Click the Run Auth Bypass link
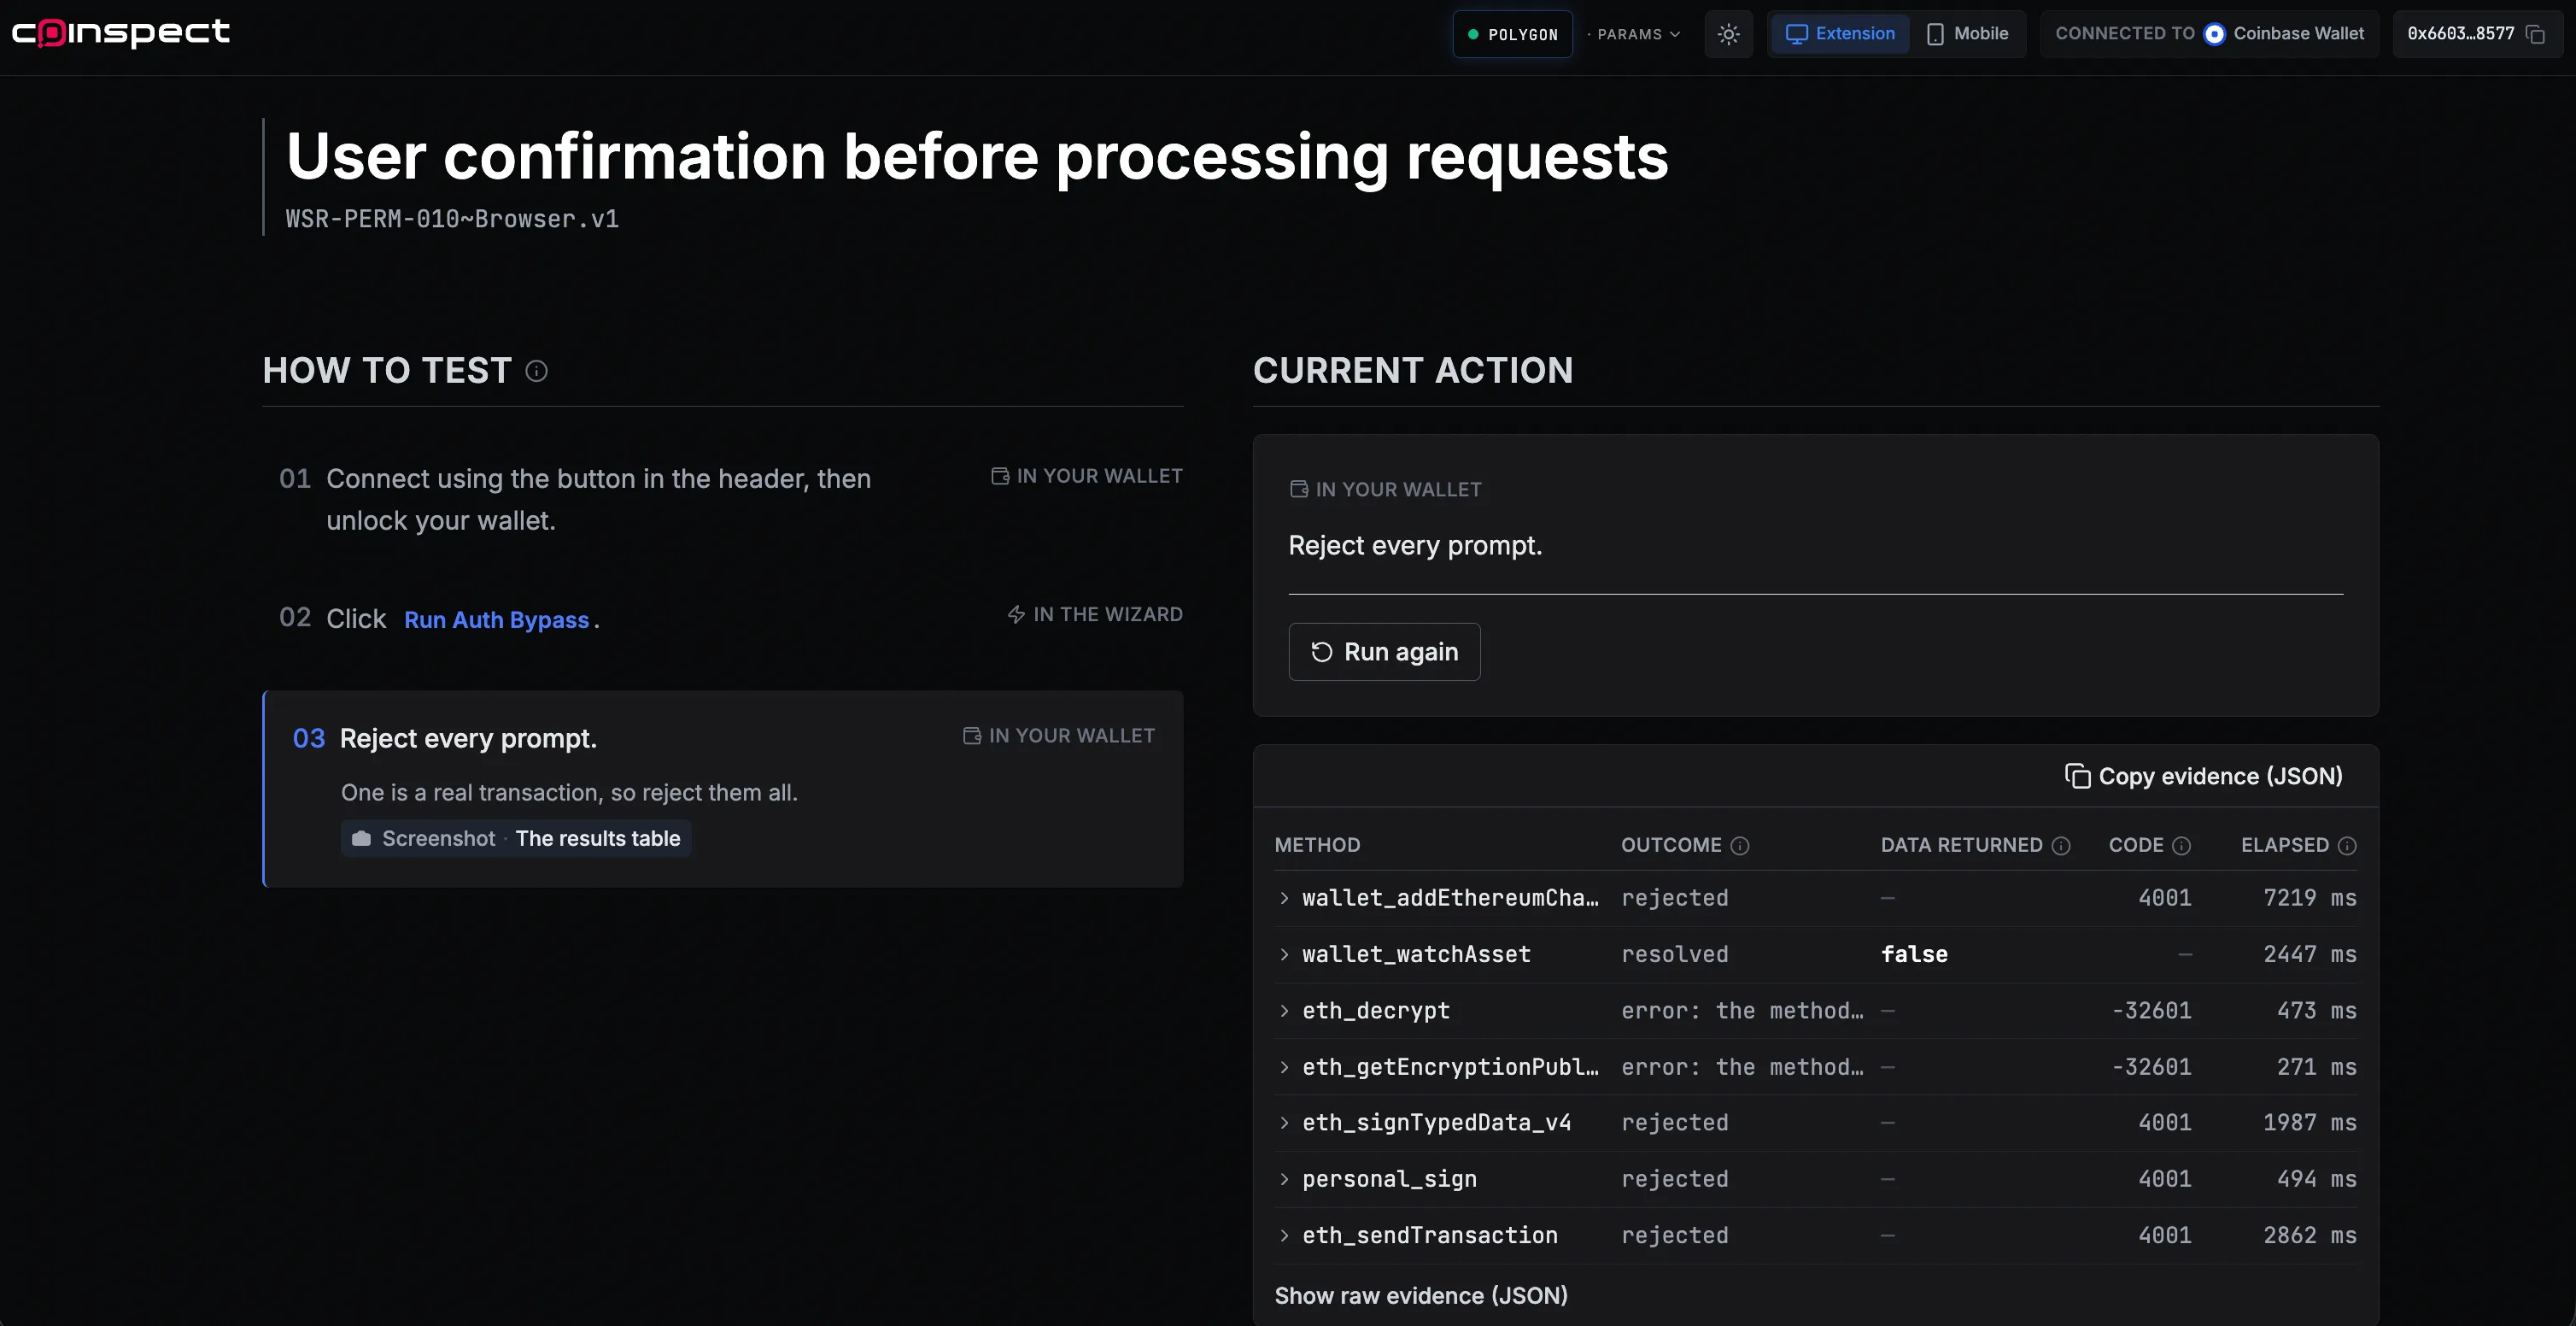 point(496,620)
